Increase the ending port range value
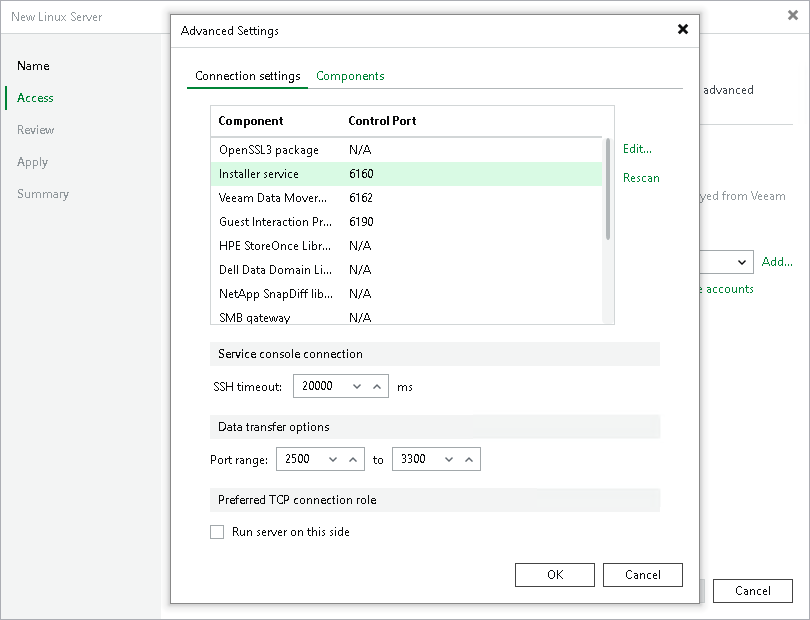The image size is (810, 620). pos(469,460)
